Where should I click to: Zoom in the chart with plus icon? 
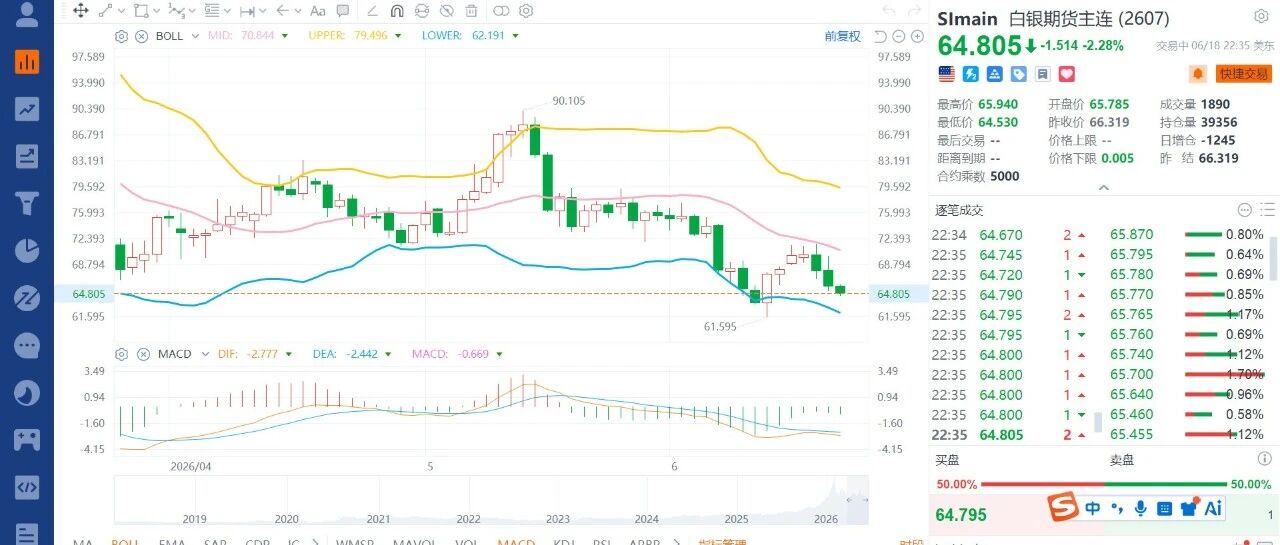coord(917,36)
